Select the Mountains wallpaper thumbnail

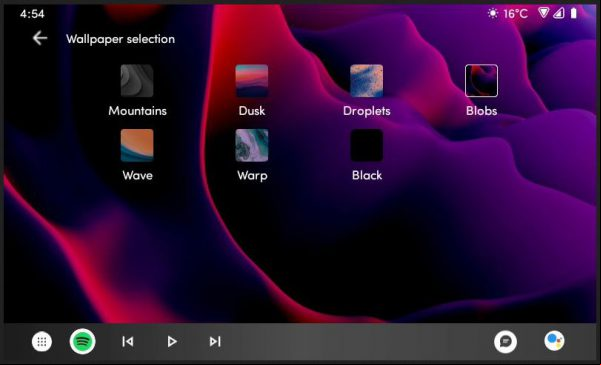click(137, 81)
